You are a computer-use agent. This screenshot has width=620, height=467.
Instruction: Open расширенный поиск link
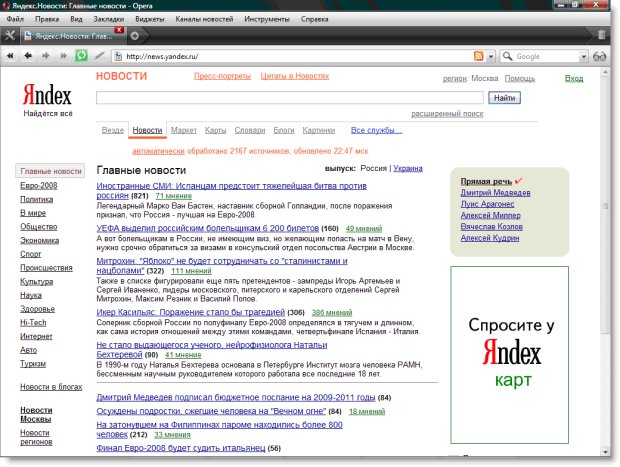(x=447, y=114)
